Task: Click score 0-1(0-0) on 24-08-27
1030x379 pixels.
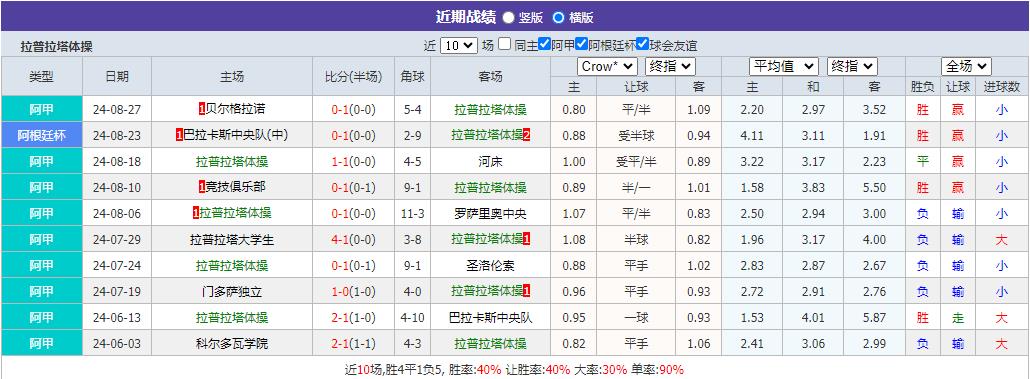Action: [353, 109]
